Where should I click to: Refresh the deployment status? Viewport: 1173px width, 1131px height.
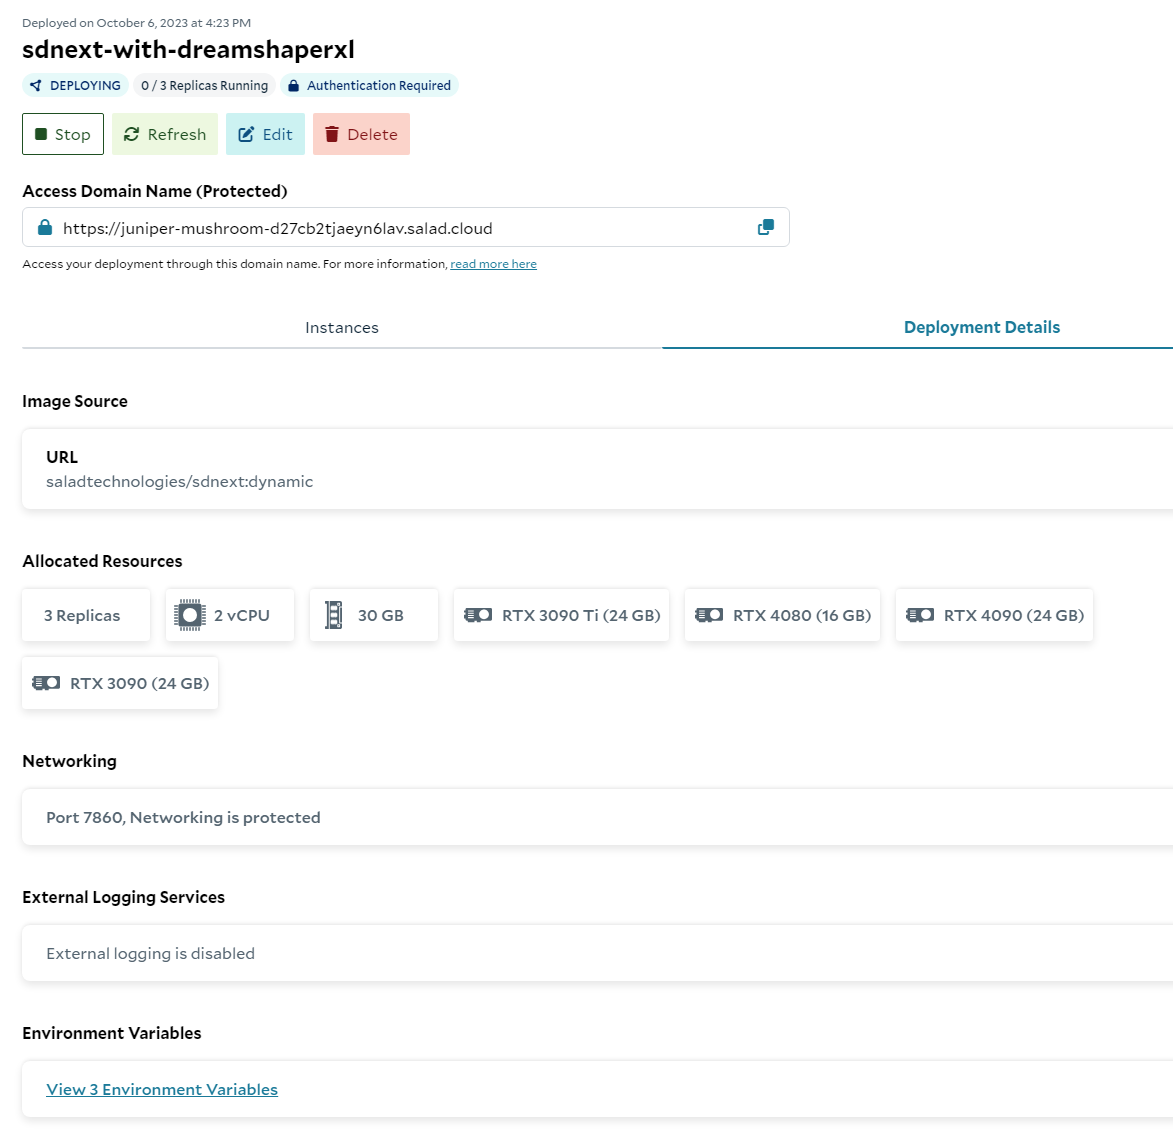(x=165, y=134)
